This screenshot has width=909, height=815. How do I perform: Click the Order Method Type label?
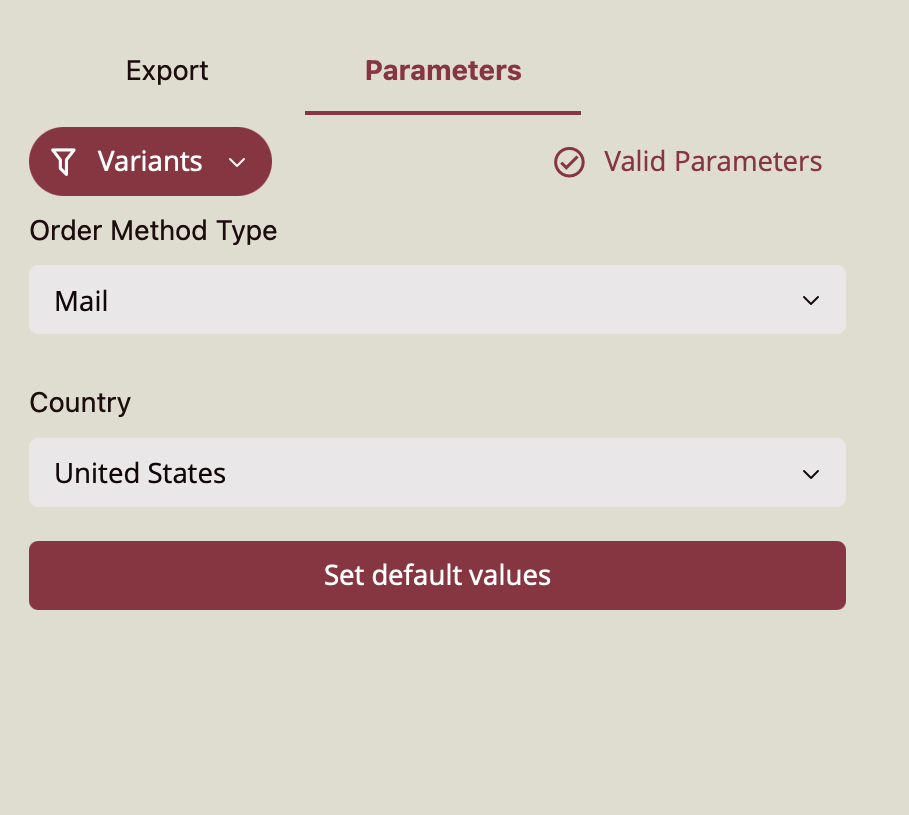coord(153,231)
